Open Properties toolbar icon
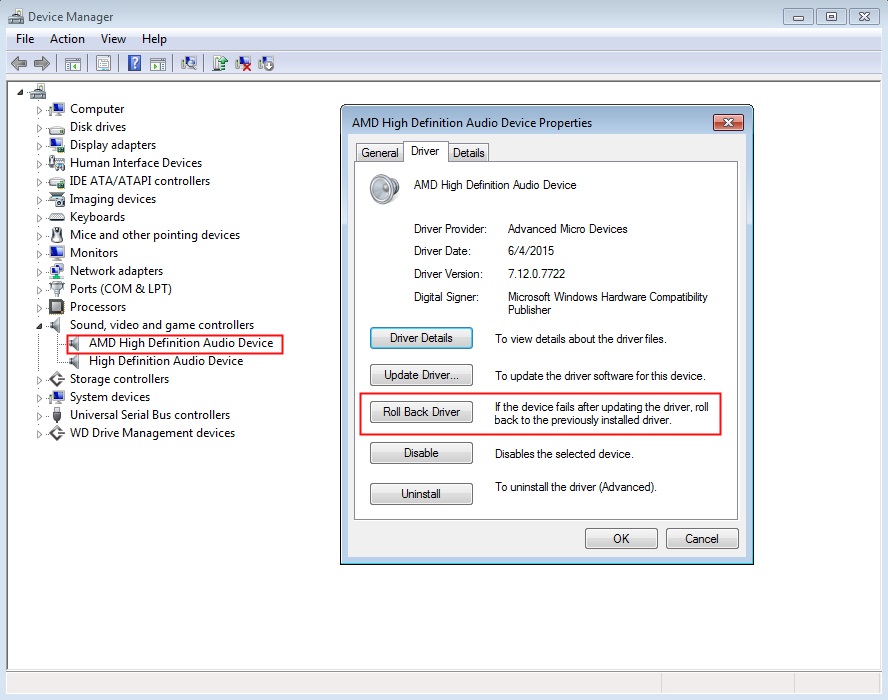Image resolution: width=888 pixels, height=700 pixels. coord(103,63)
